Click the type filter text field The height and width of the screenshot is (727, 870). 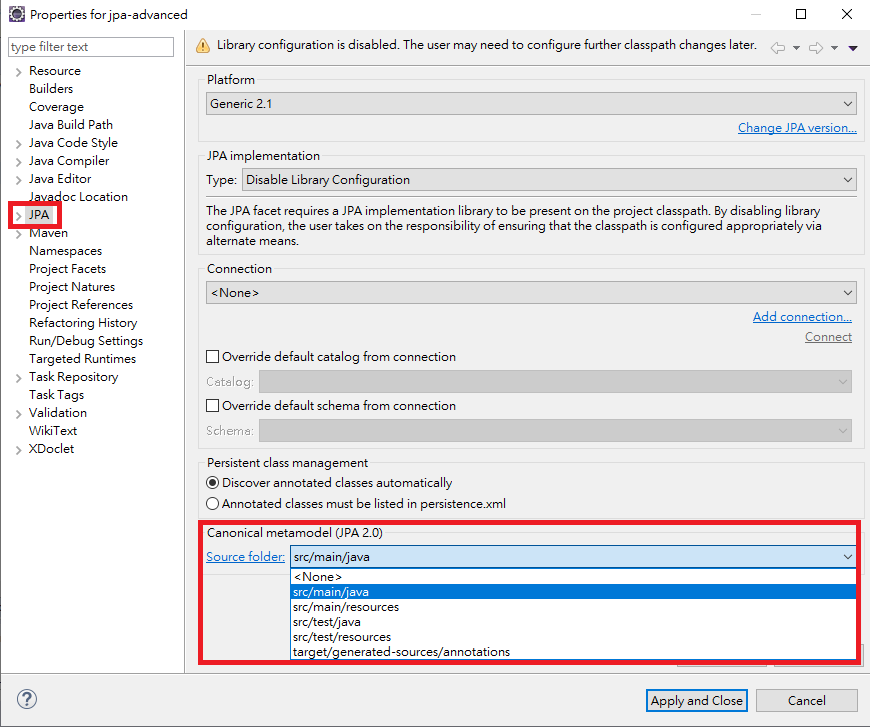coord(91,47)
